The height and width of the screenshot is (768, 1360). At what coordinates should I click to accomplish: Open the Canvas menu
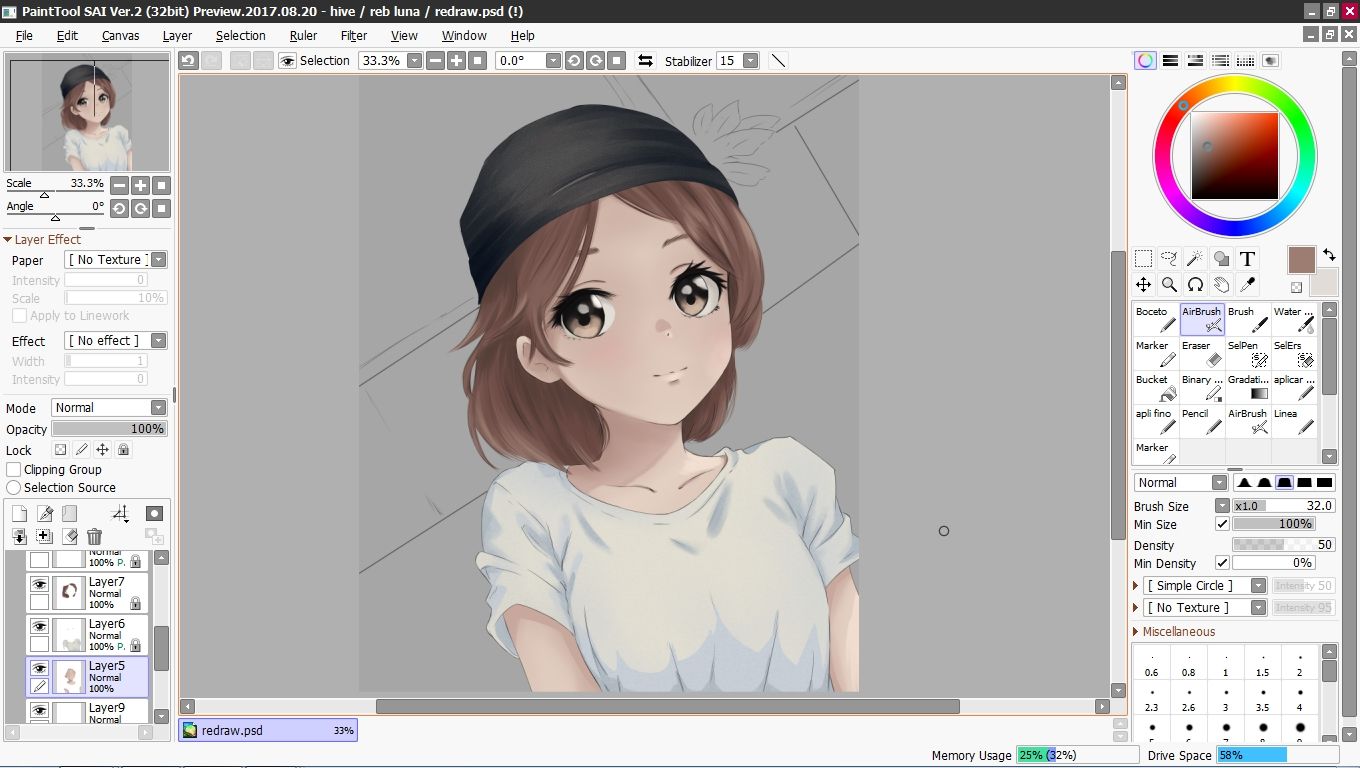coord(120,35)
